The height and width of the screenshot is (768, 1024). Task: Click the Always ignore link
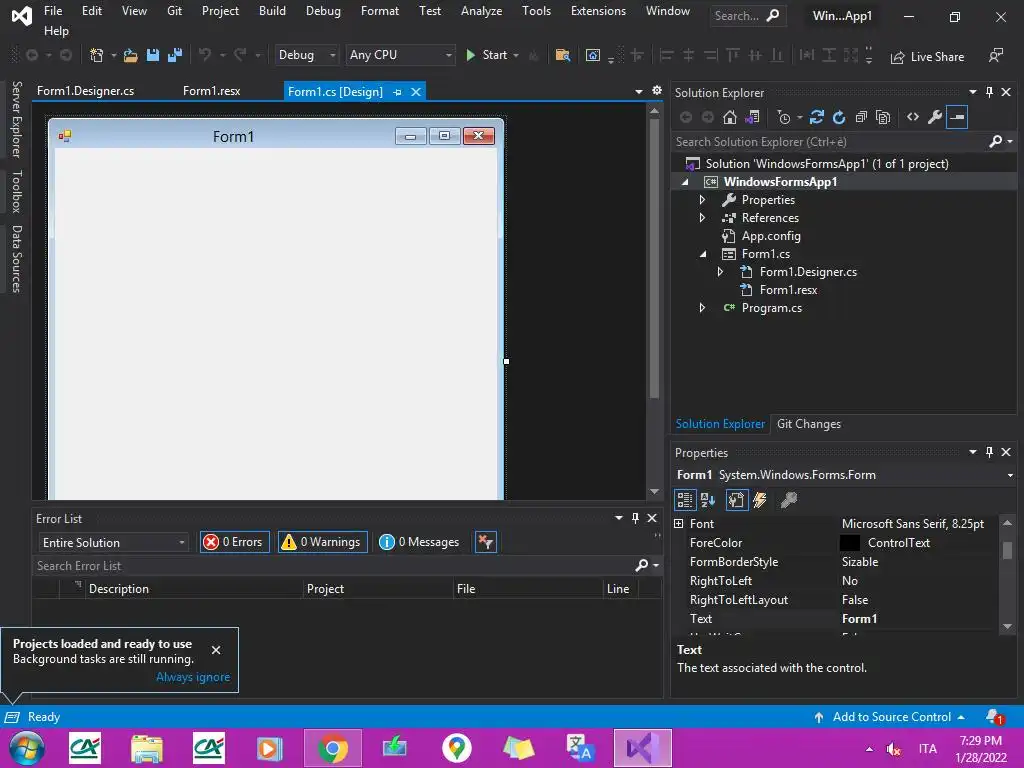point(193,677)
